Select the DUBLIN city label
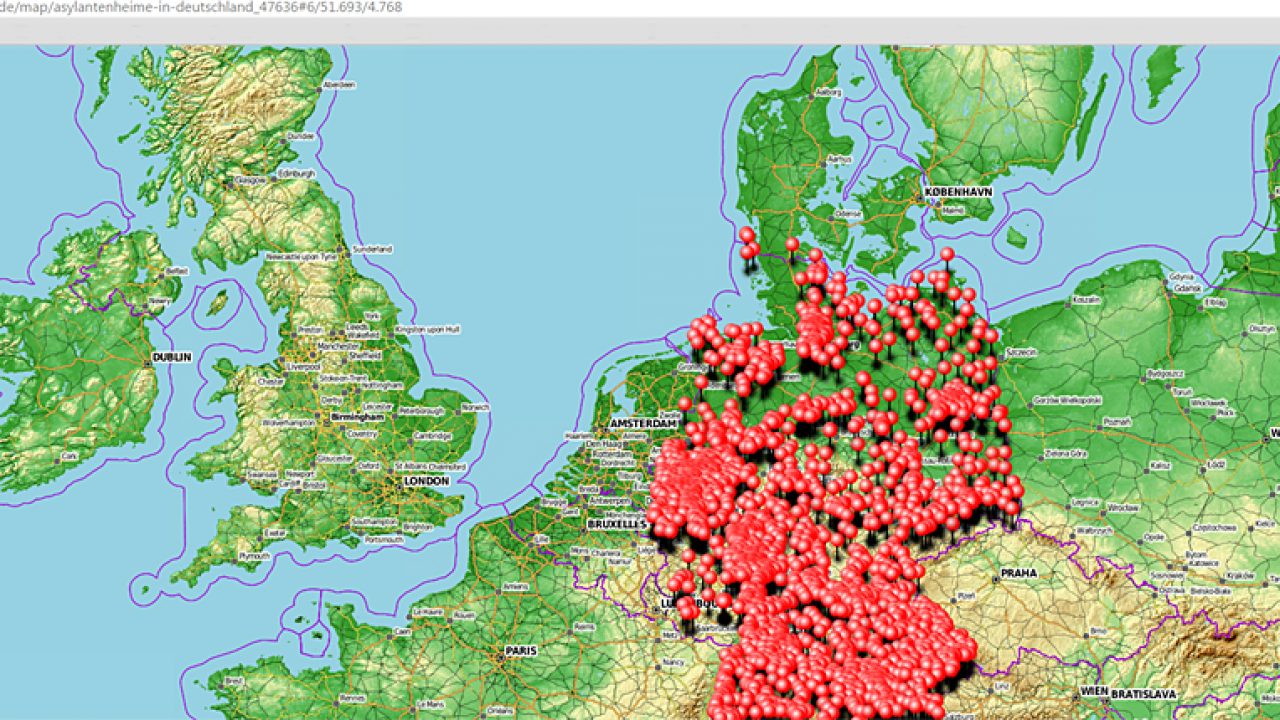This screenshot has width=1280, height=720. [171, 357]
